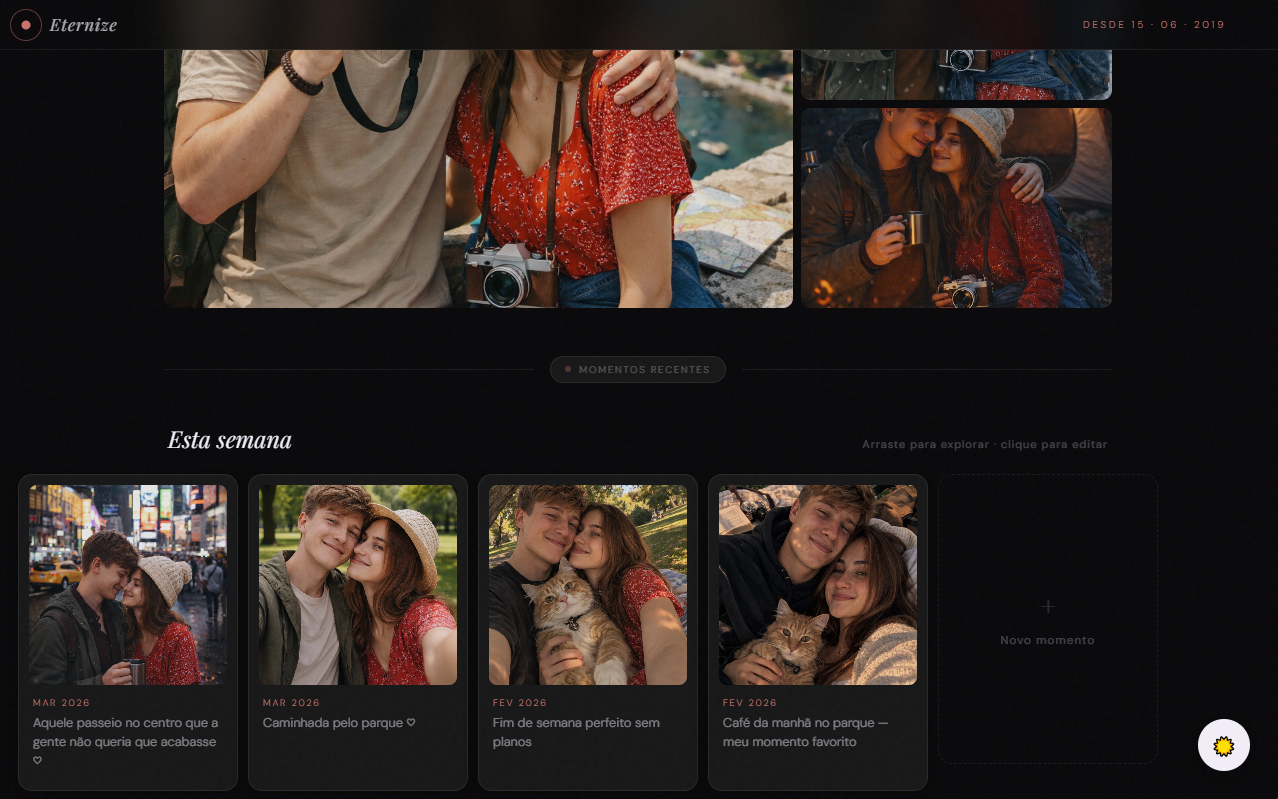The width and height of the screenshot is (1278, 799).
Task: Click the DESDE 15 · 06 · 2019 header text
Action: (x=1152, y=26)
